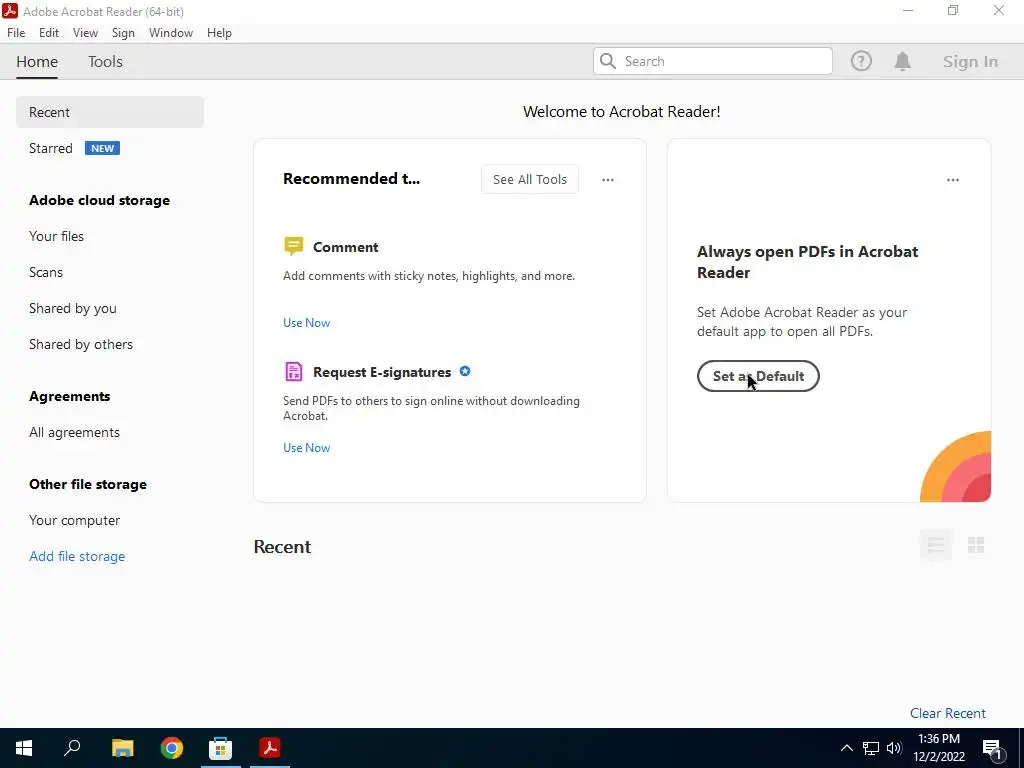Image resolution: width=1024 pixels, height=768 pixels.
Task: Click the taskbar clock showing 1:36 PM
Action: [939, 748]
